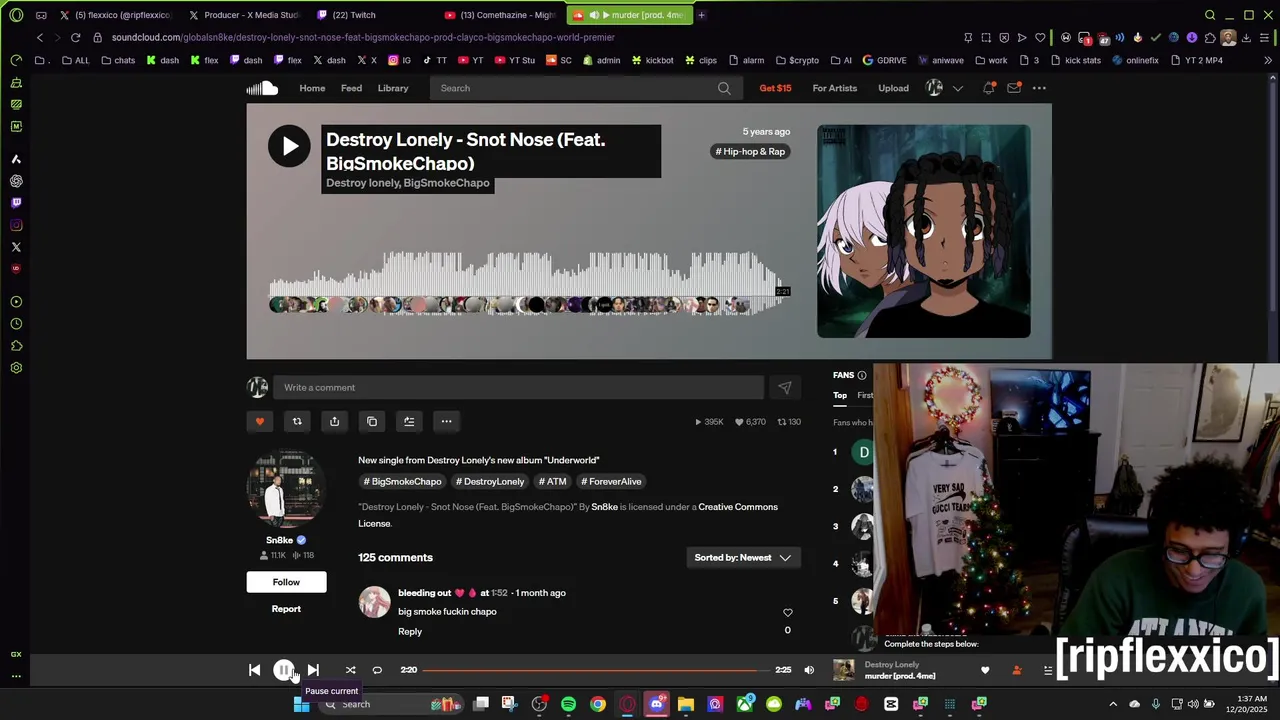This screenshot has height=720, width=1280.
Task: Open the X Media Studio Producer tab
Action: point(243,15)
